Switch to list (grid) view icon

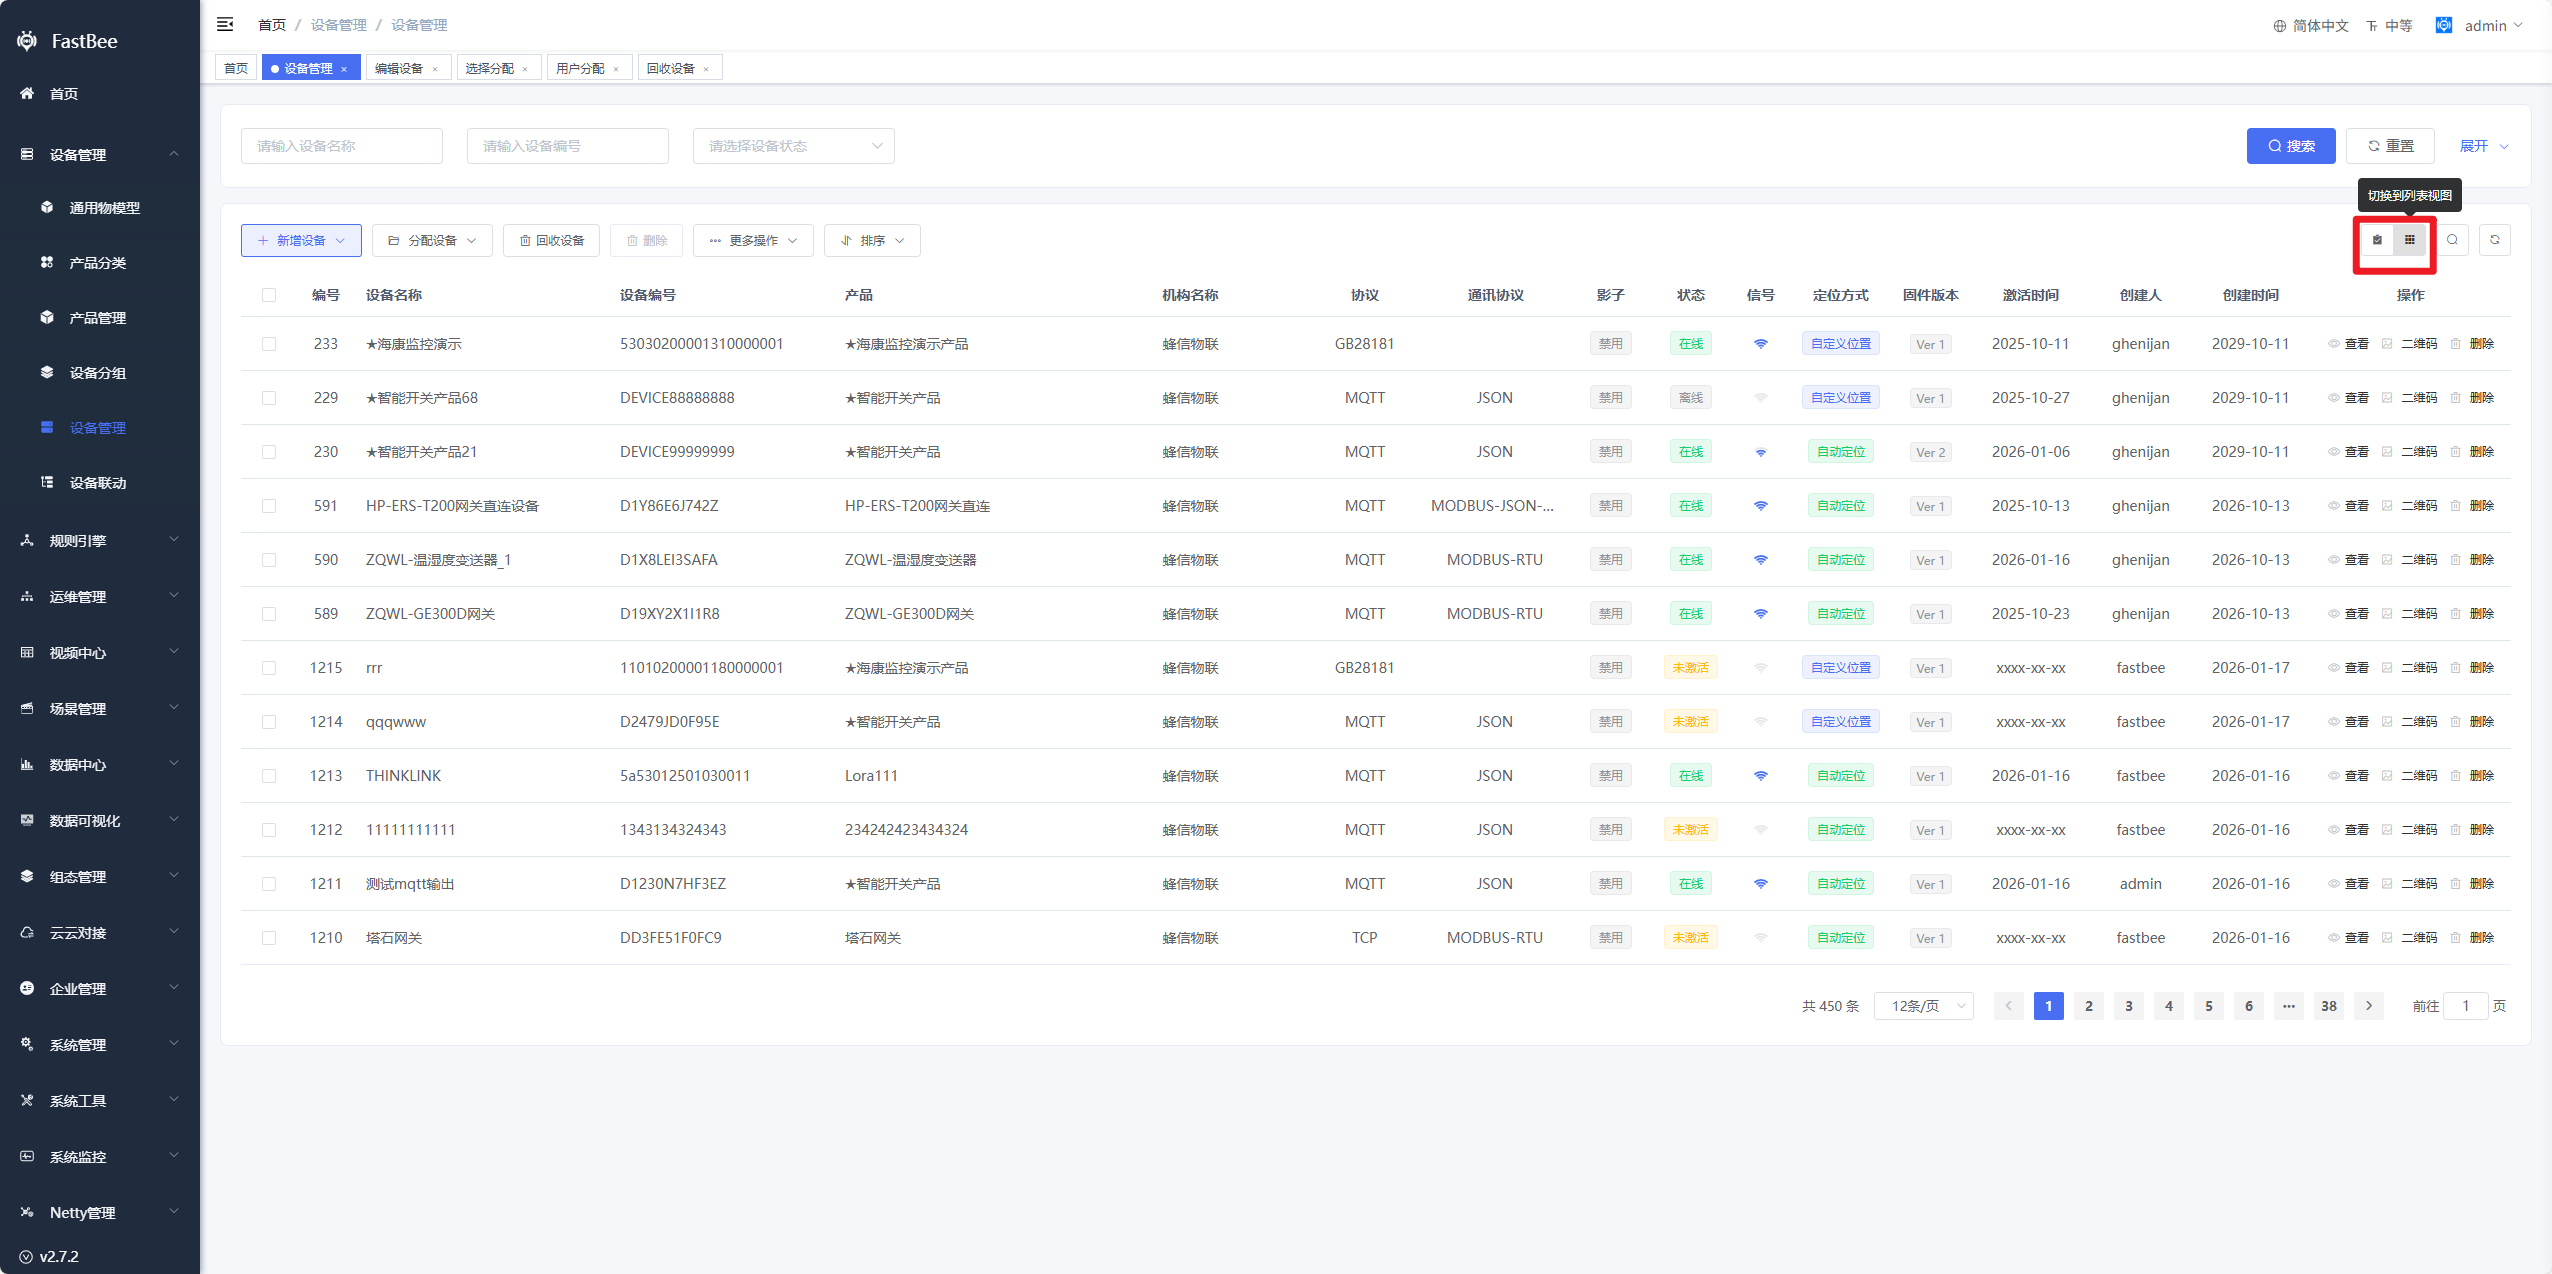point(2409,240)
